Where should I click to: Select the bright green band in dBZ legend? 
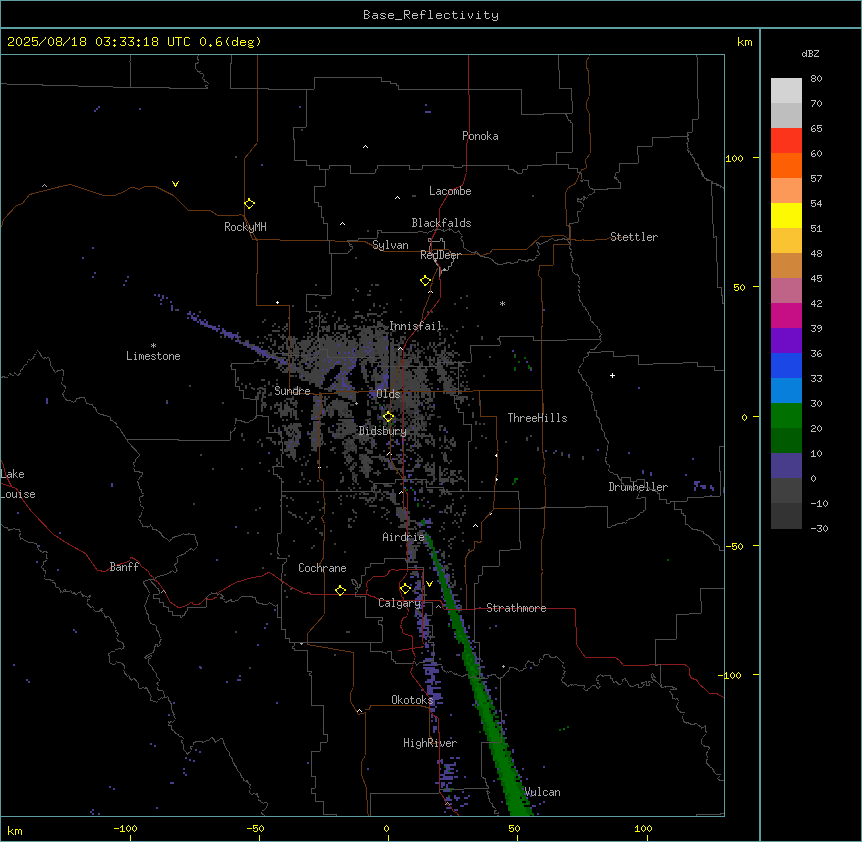[x=786, y=416]
